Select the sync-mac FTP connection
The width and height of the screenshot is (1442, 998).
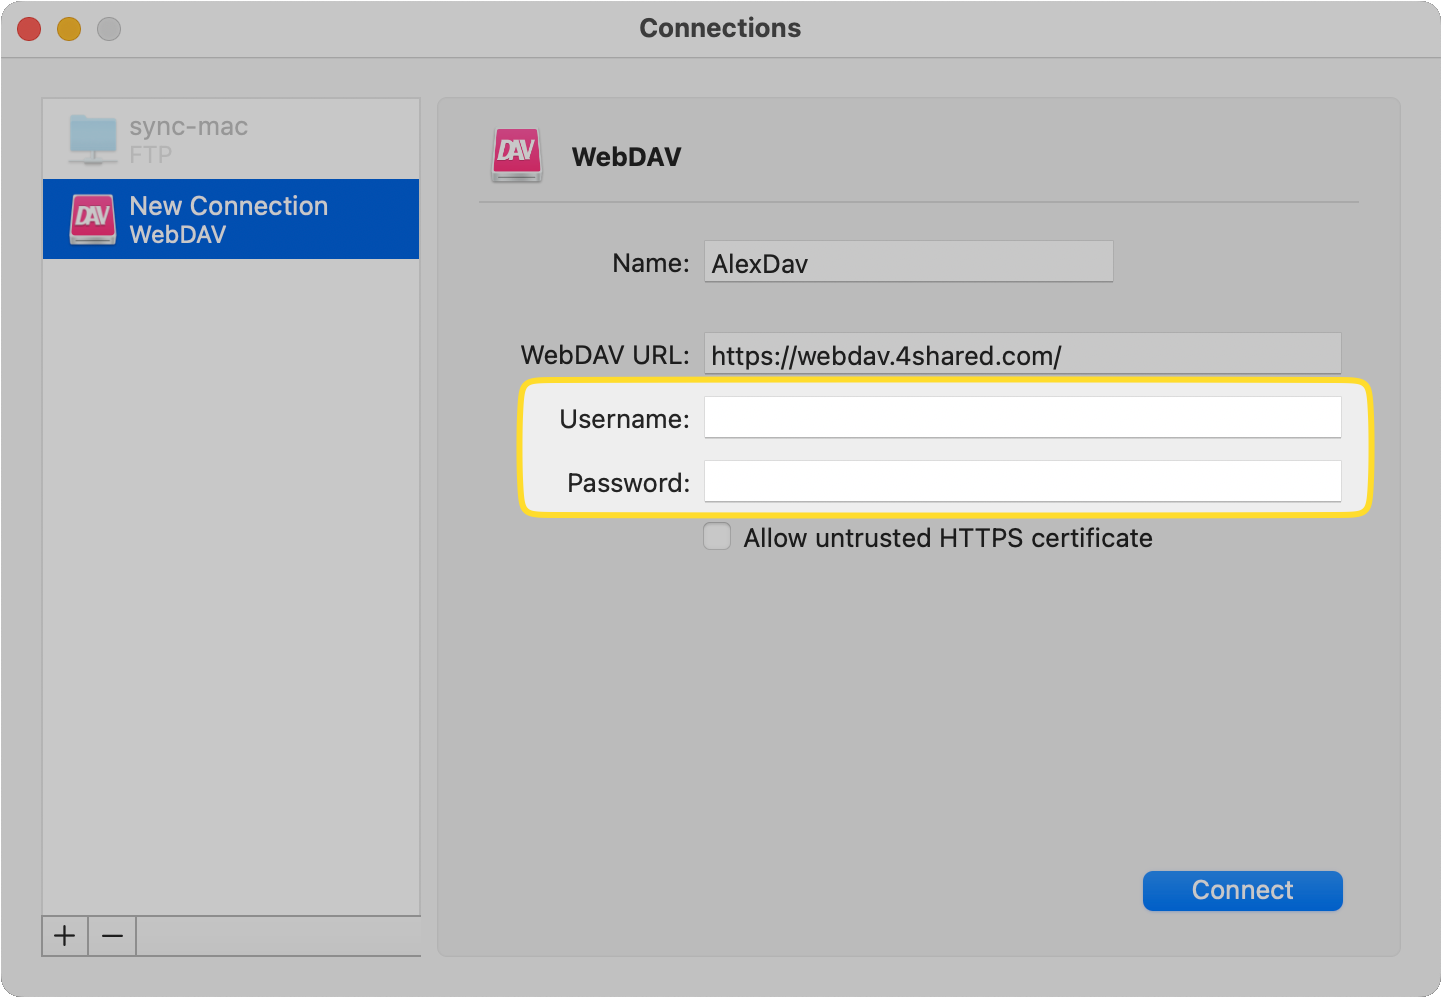coord(230,138)
